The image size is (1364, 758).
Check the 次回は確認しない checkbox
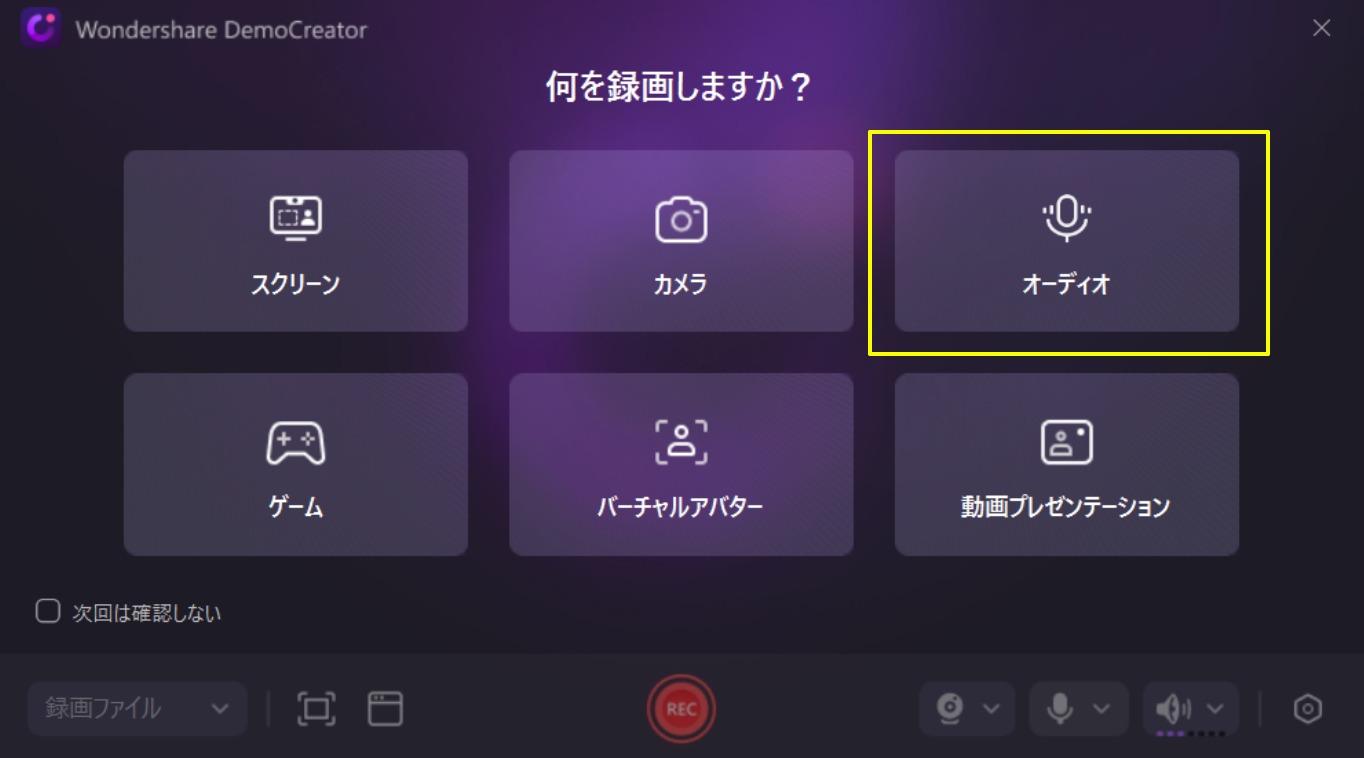coord(48,611)
